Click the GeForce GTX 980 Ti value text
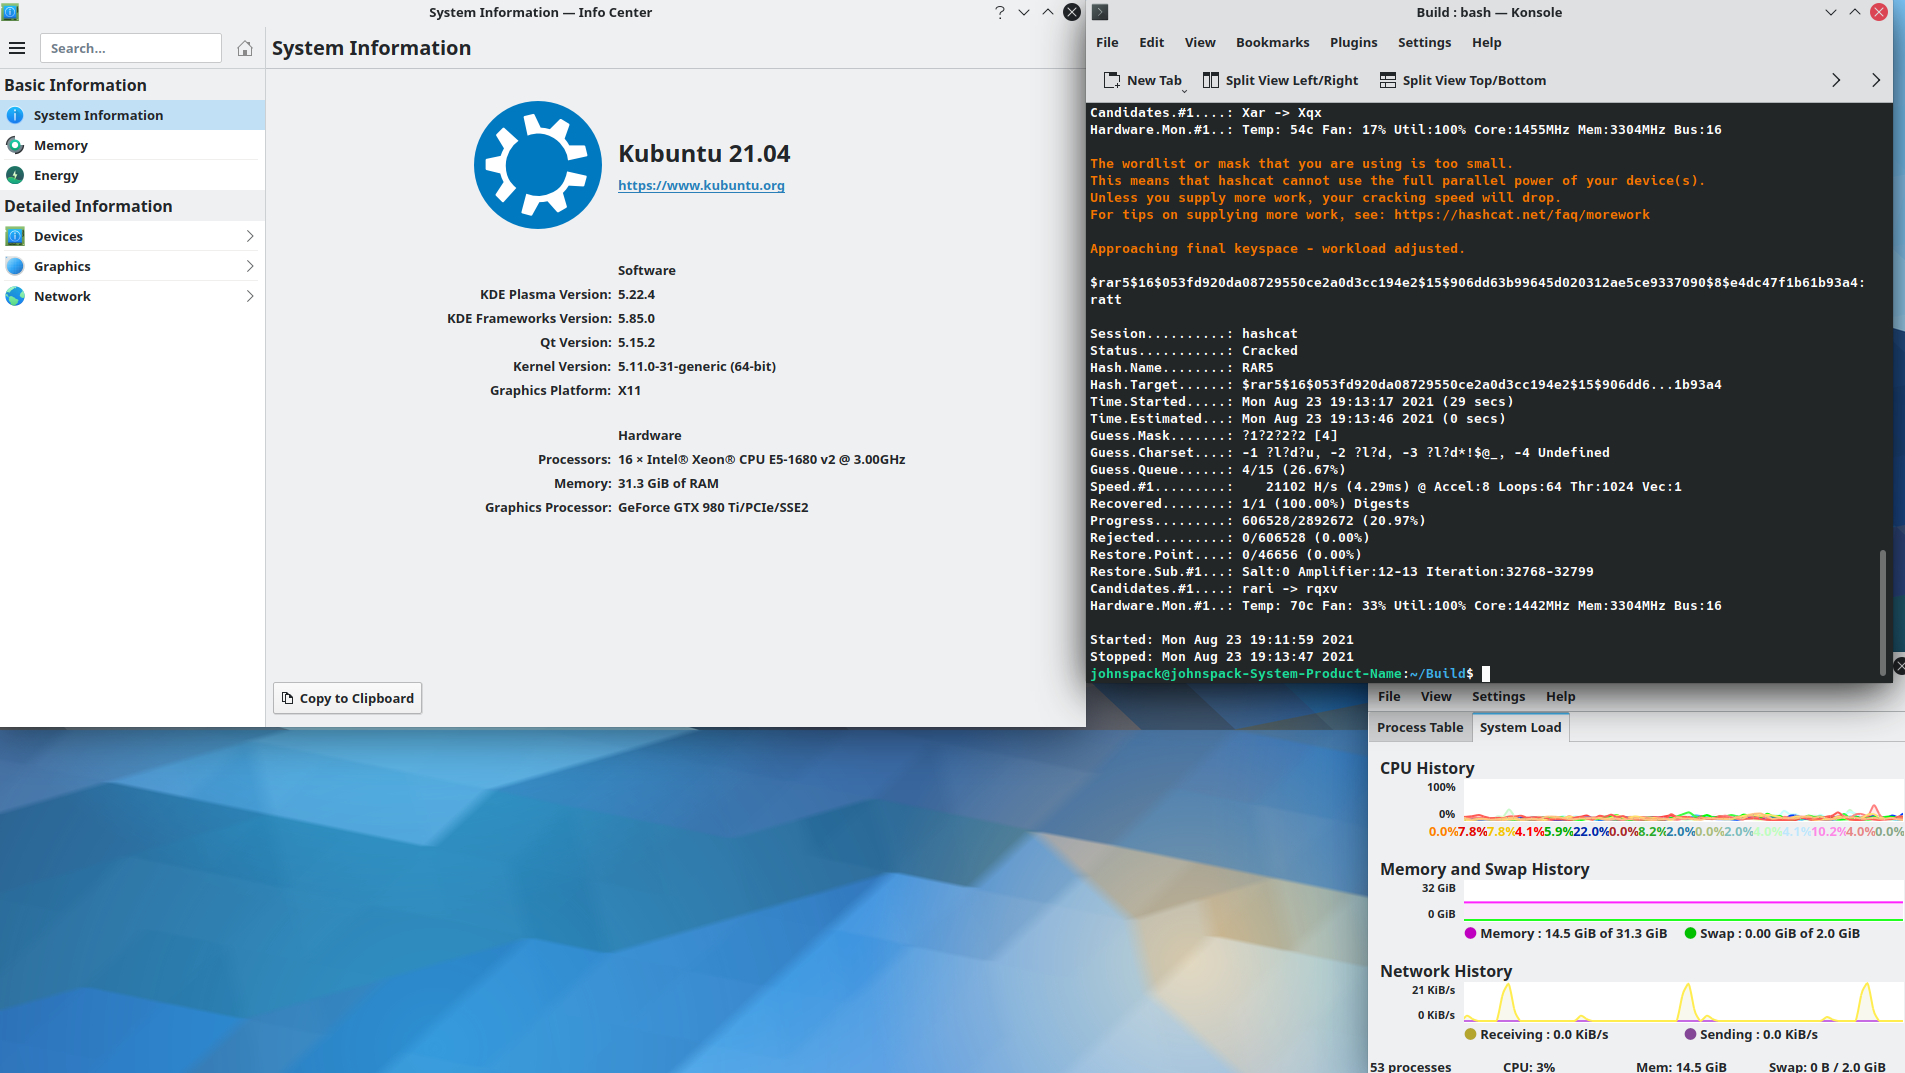The height and width of the screenshot is (1073, 1905). pos(713,507)
